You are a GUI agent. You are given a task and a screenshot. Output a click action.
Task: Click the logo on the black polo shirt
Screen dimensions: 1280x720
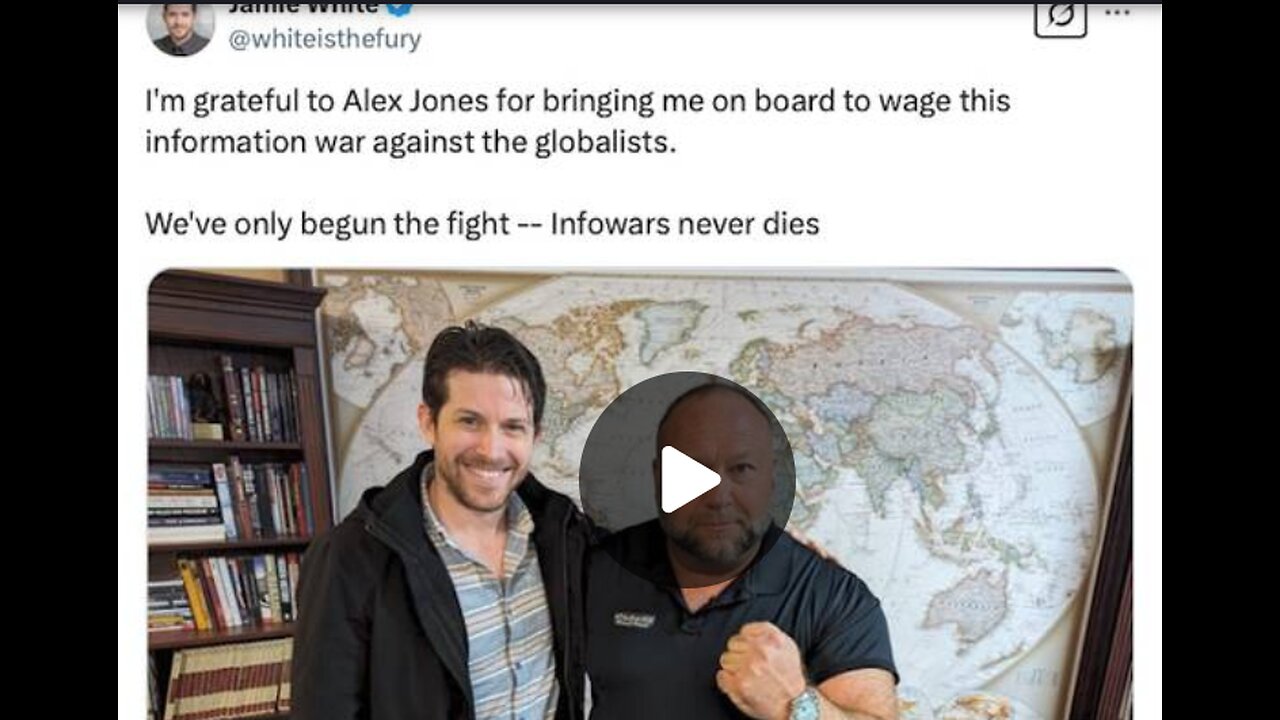click(x=634, y=620)
